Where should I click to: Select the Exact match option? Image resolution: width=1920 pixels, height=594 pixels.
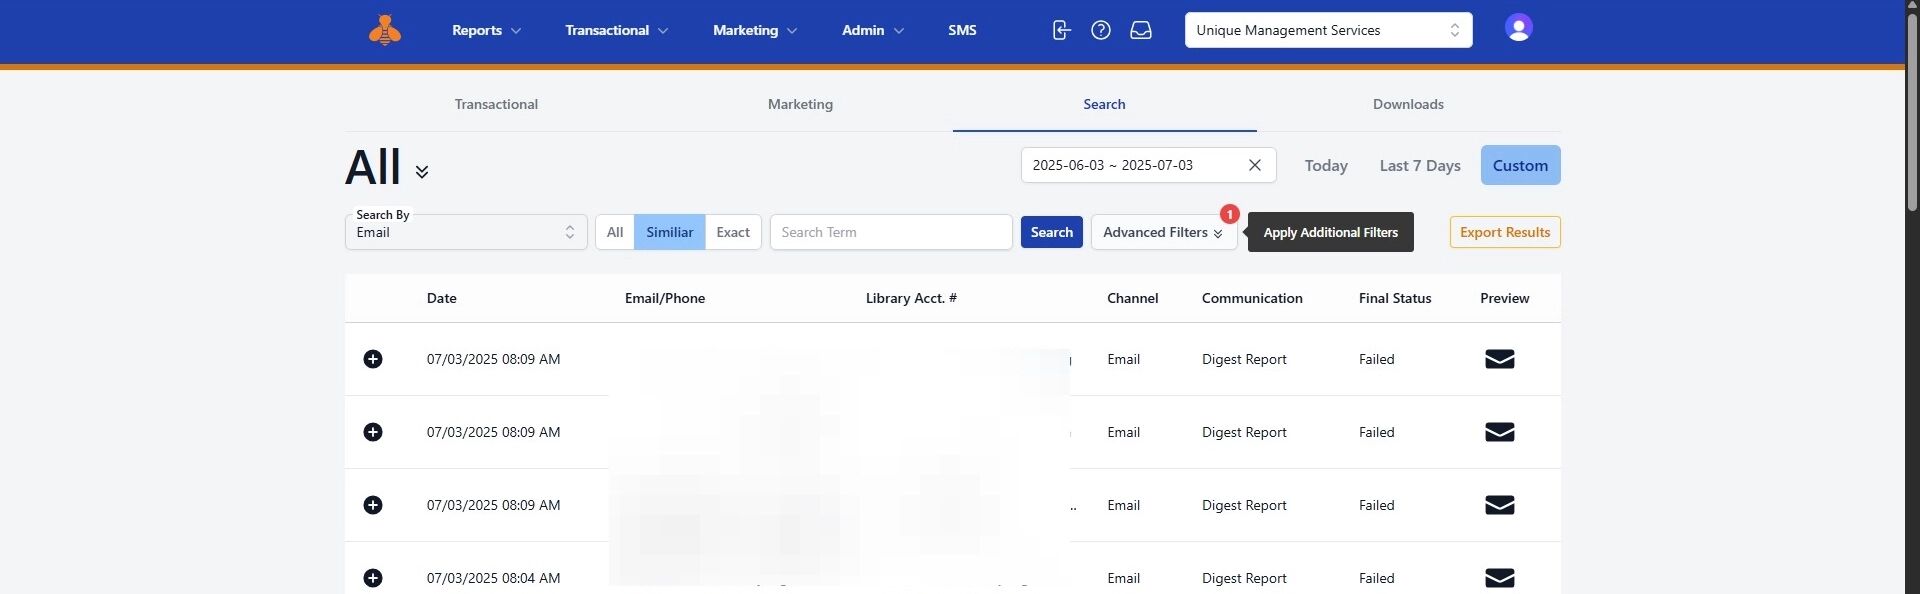click(733, 232)
